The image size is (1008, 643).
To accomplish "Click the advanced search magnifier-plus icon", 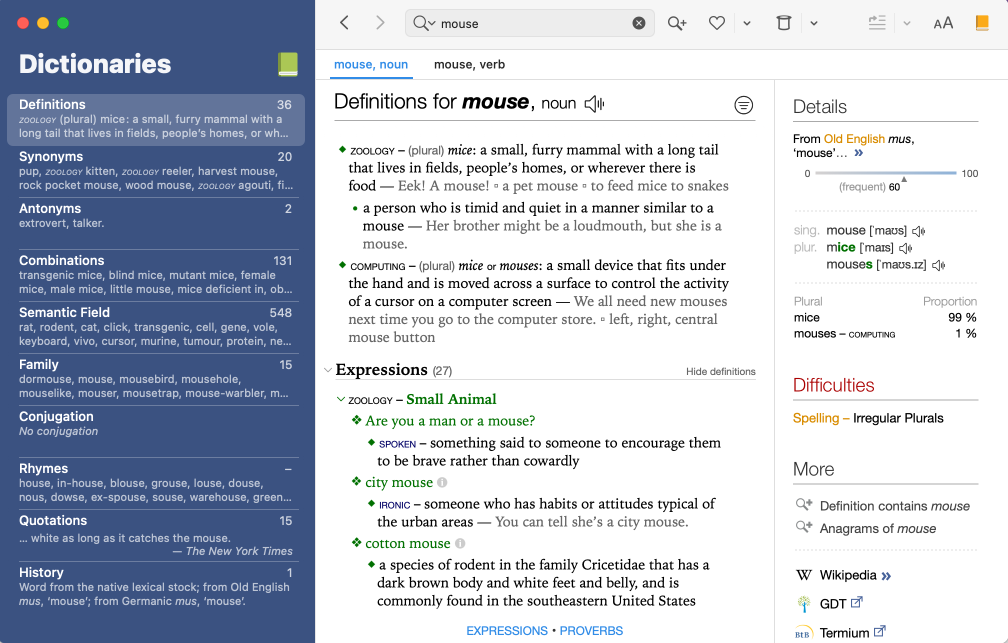I will point(677,23).
